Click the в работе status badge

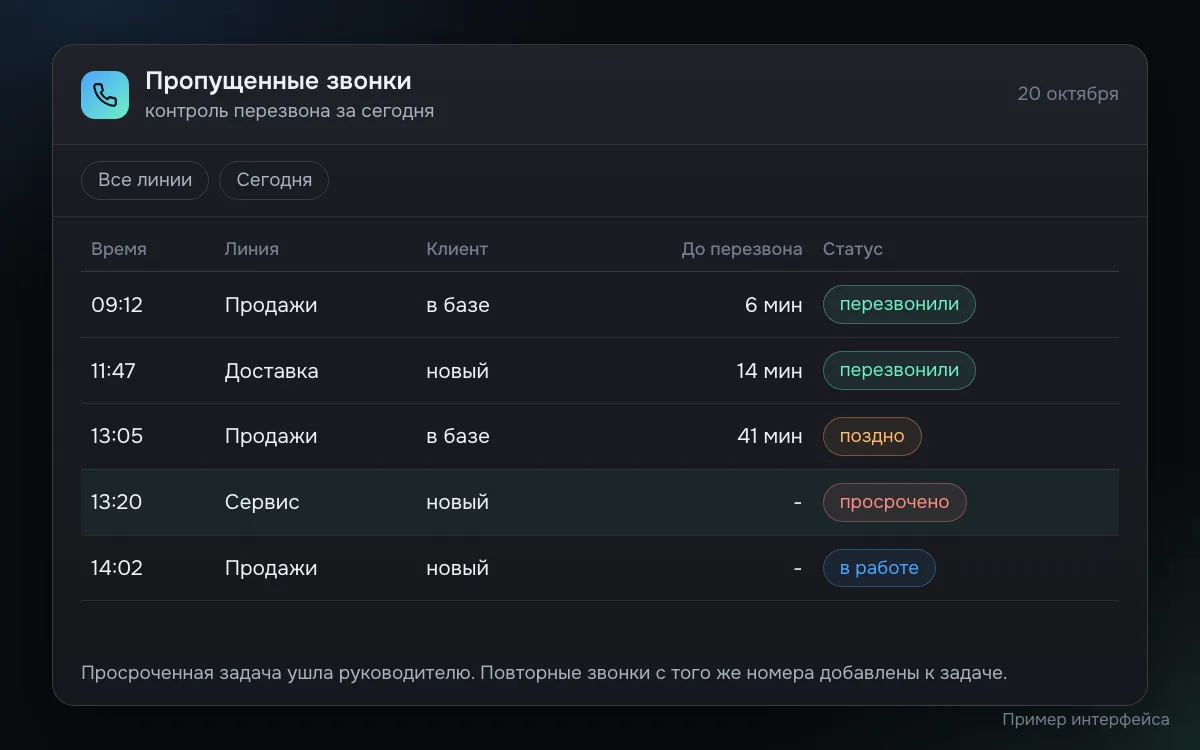coord(879,568)
